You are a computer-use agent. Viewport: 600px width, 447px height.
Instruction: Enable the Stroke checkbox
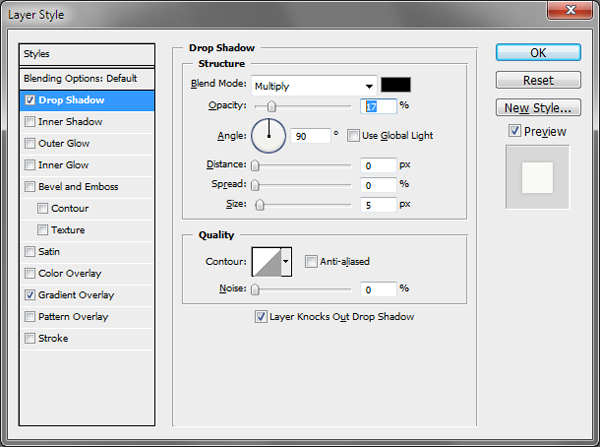tap(30, 339)
